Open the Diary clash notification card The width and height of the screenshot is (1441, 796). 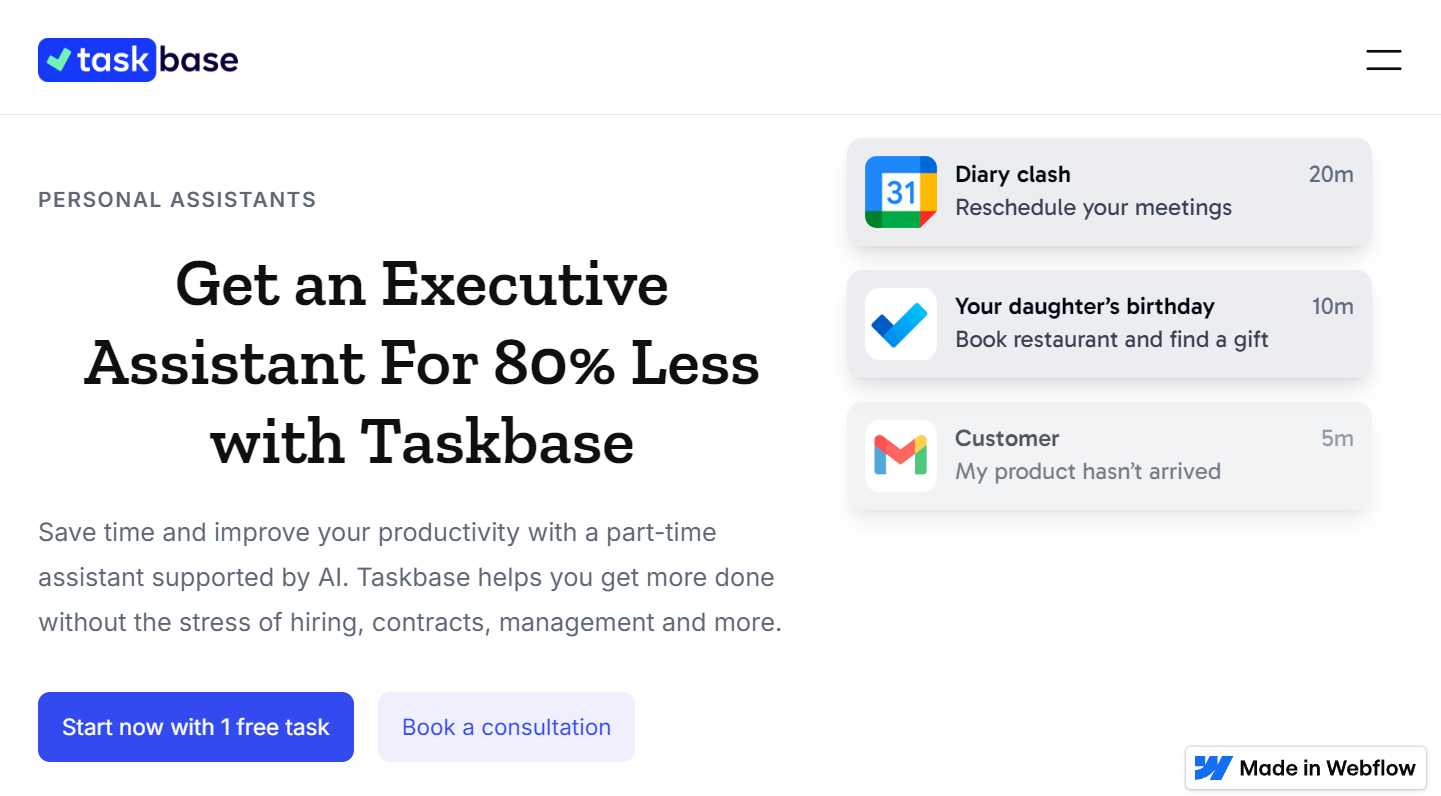pyautogui.click(x=1108, y=191)
